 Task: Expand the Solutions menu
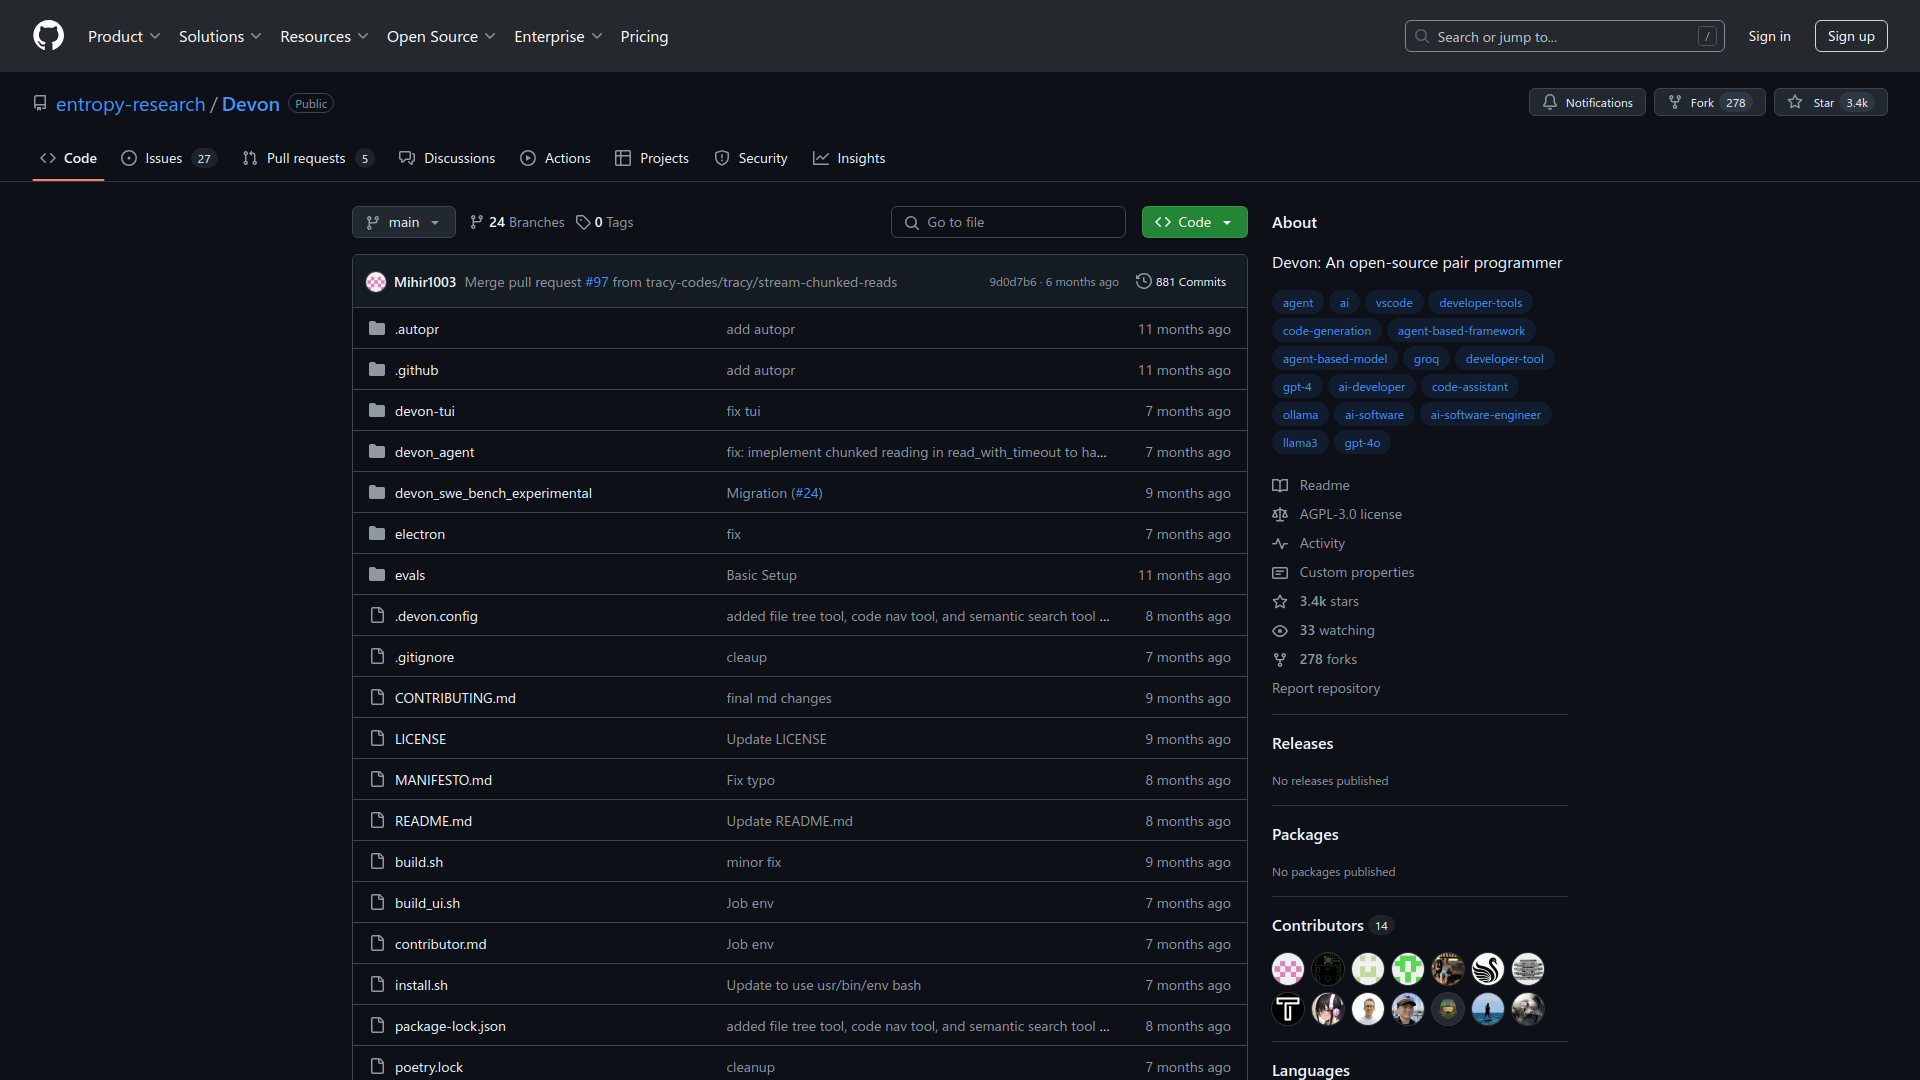[x=220, y=36]
